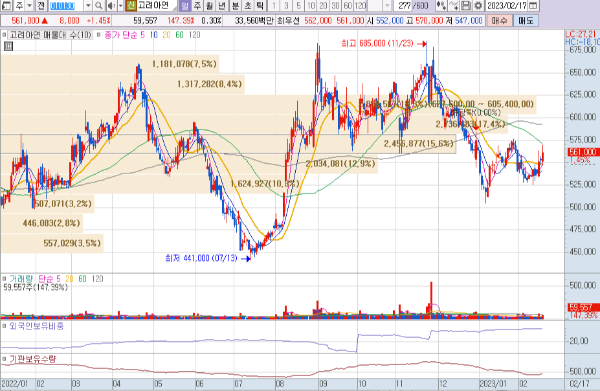Click the 1,317,282(8.4%) volume profile bar
The image size is (600, 391).
click(x=122, y=84)
